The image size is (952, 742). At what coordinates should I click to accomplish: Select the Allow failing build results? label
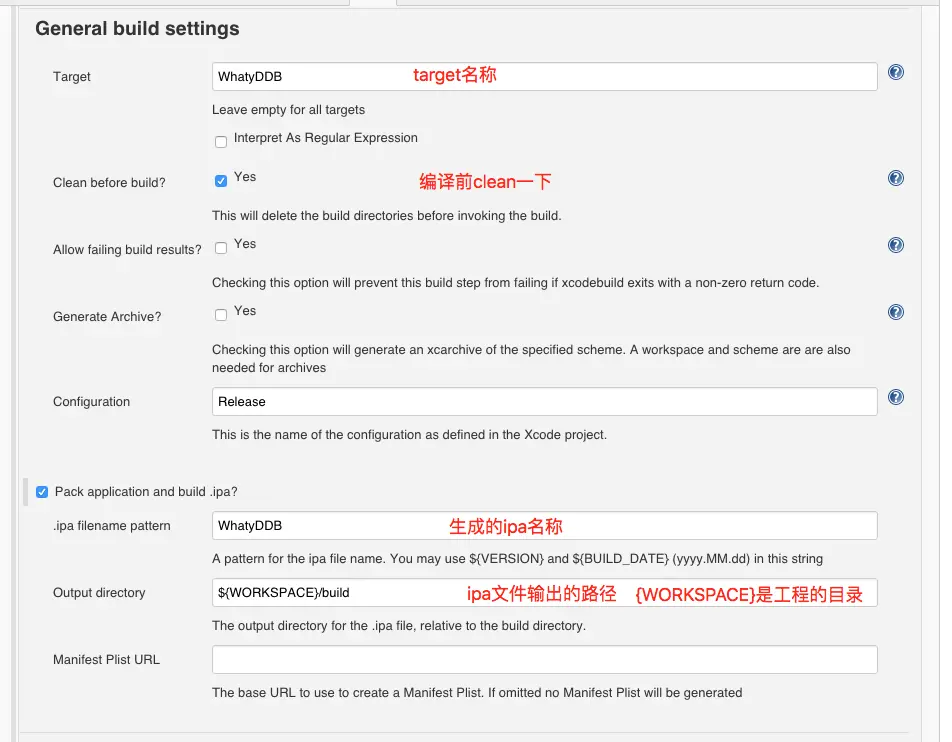pos(127,250)
